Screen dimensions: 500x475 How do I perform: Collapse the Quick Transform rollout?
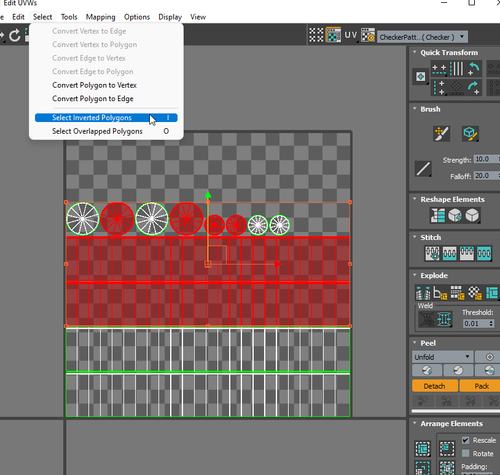415,52
